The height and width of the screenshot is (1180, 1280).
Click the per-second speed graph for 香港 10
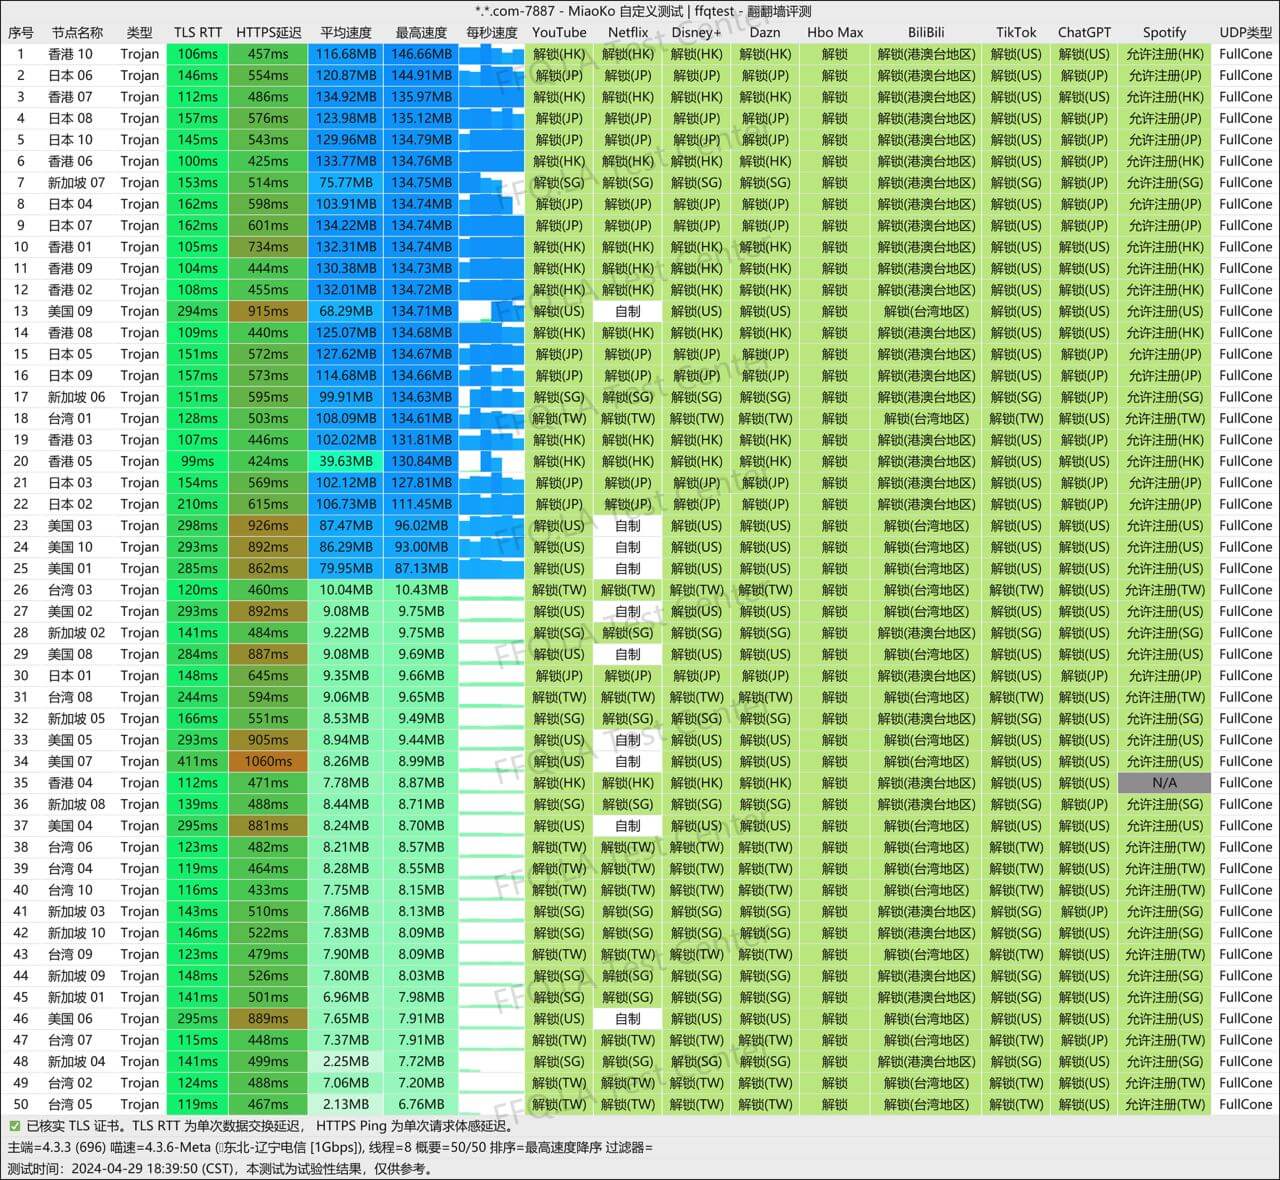tap(492, 54)
